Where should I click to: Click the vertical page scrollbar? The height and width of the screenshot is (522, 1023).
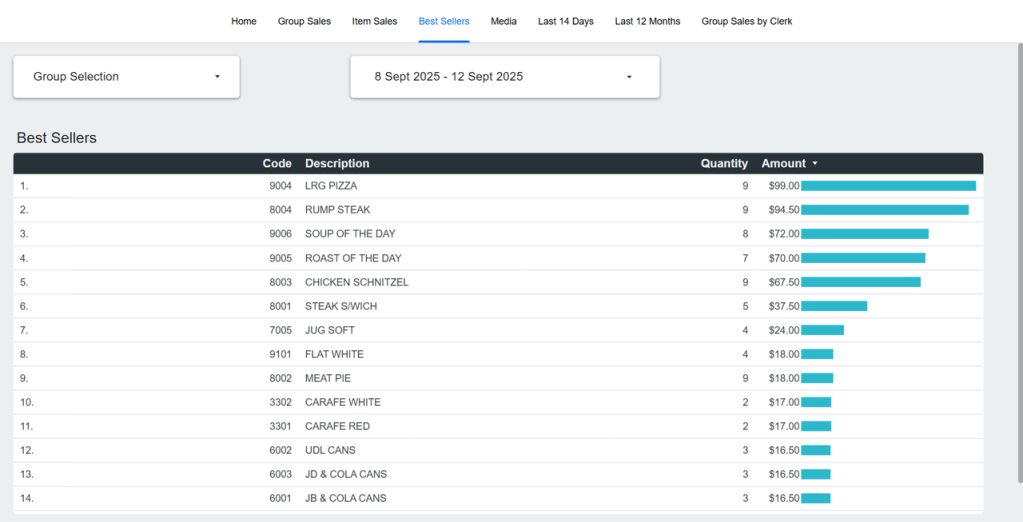(1017, 200)
